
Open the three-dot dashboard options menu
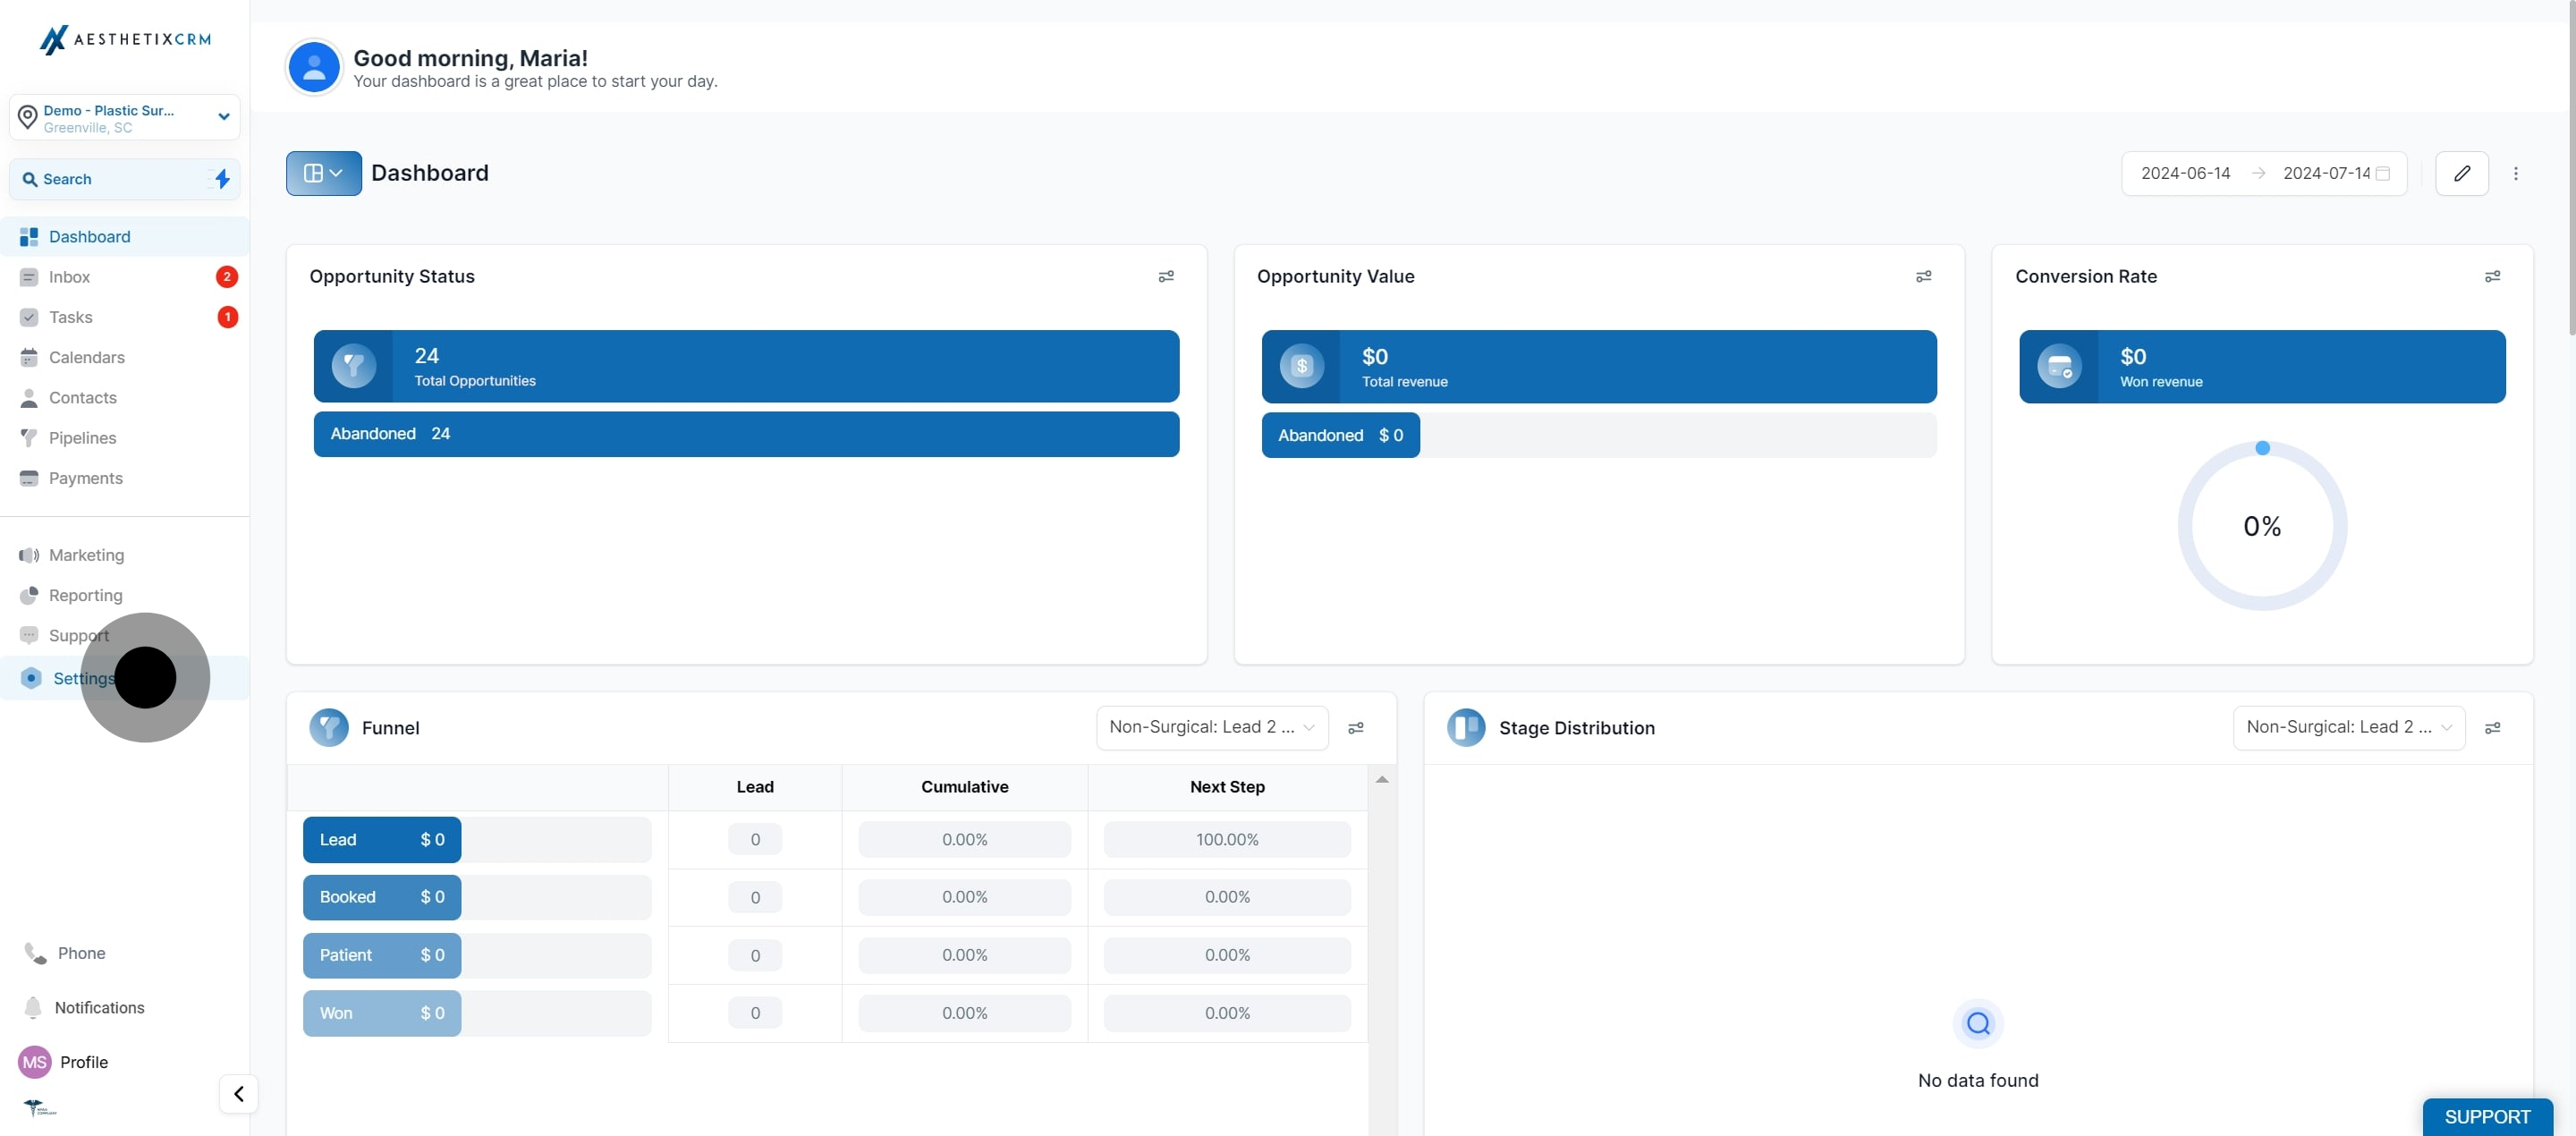tap(2515, 174)
